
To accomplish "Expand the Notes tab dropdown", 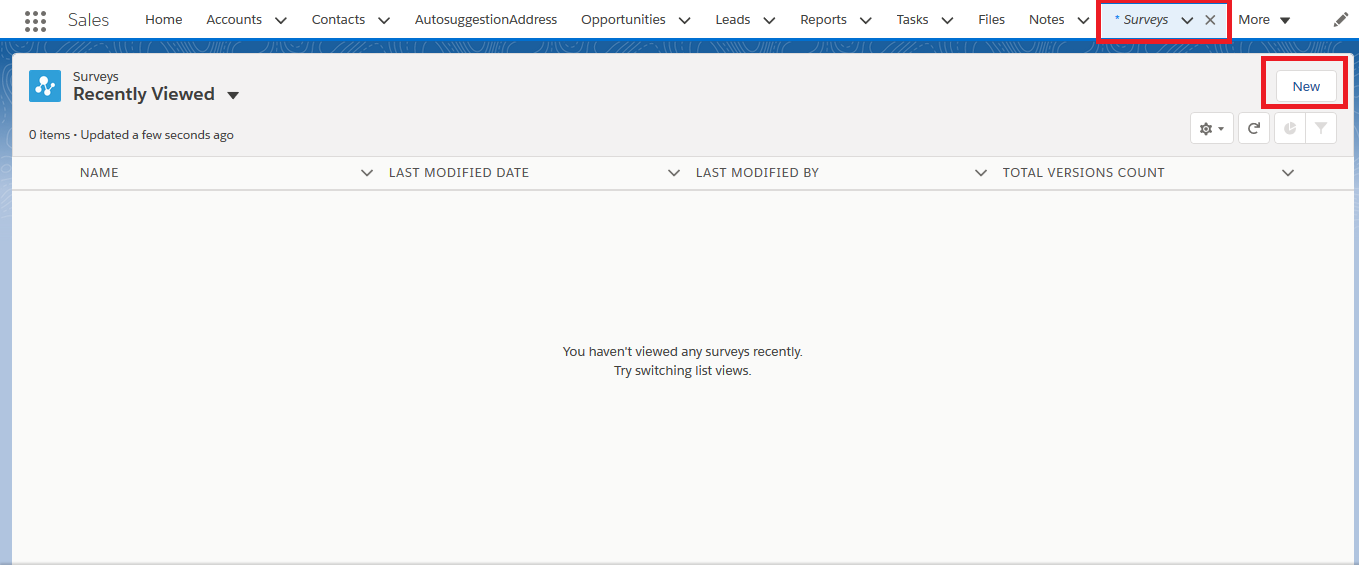I will click(x=1083, y=20).
